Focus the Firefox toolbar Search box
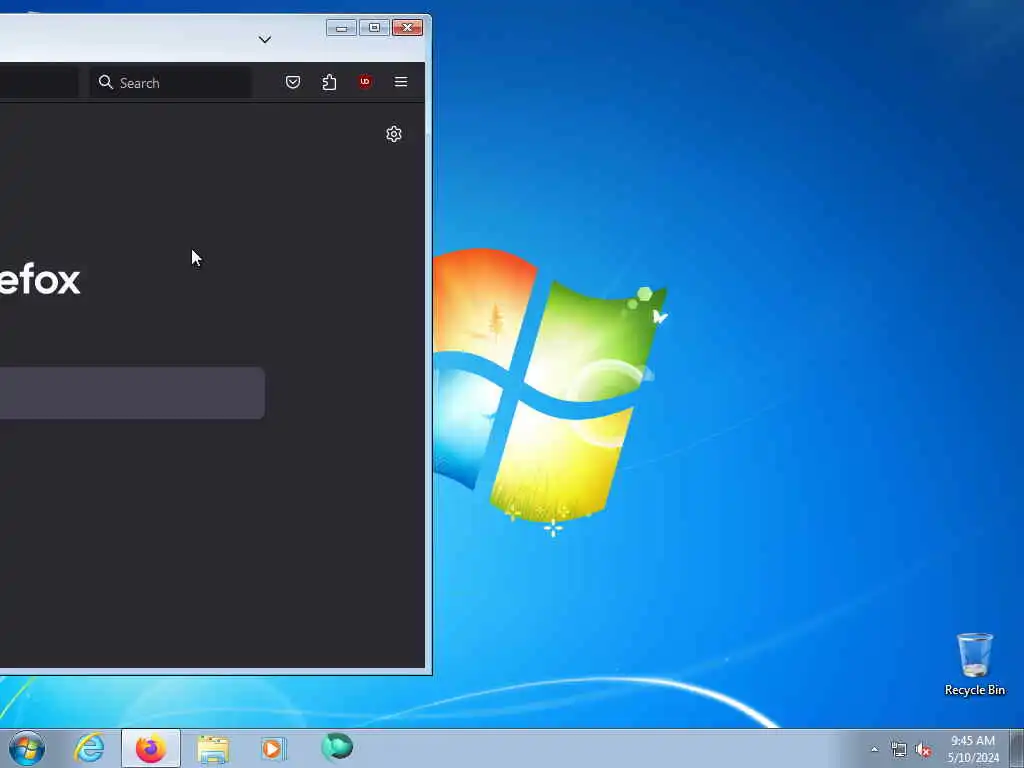The image size is (1024, 768). click(x=170, y=82)
